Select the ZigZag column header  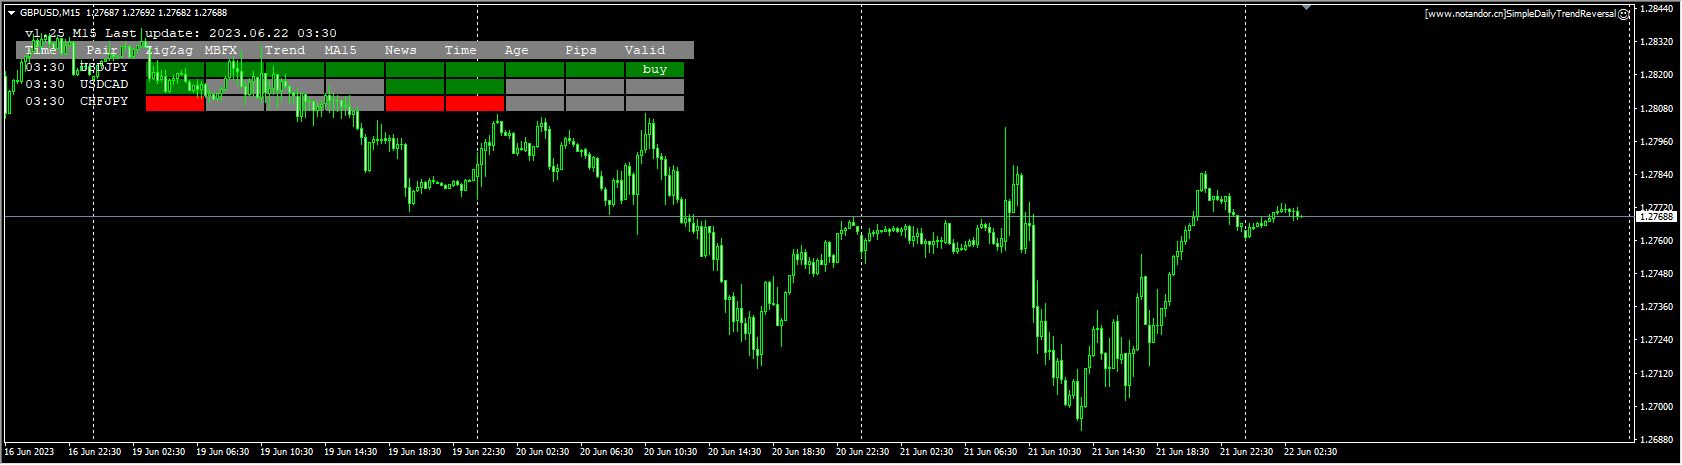[x=169, y=50]
